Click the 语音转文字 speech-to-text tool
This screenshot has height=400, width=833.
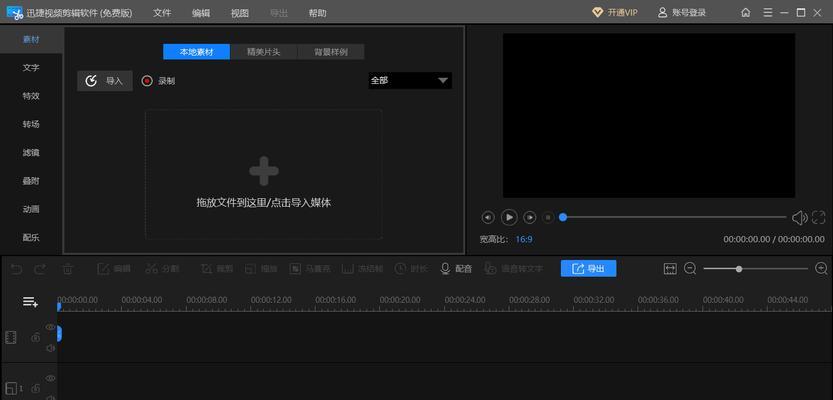513,269
